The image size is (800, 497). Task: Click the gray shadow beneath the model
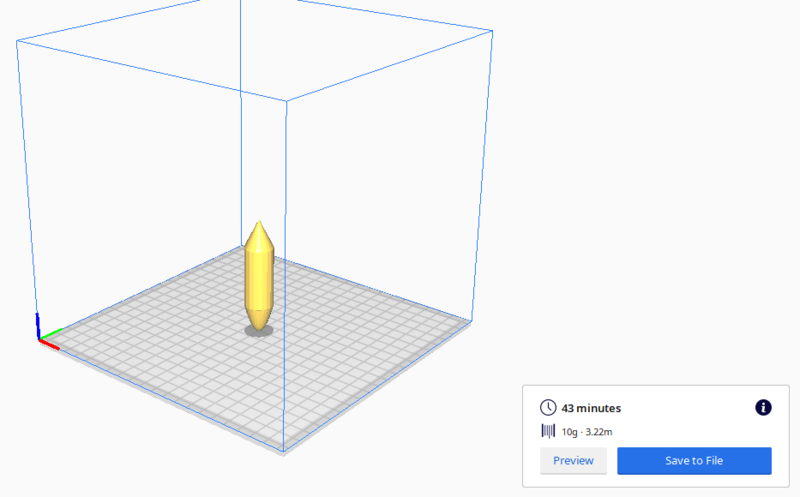pos(258,330)
